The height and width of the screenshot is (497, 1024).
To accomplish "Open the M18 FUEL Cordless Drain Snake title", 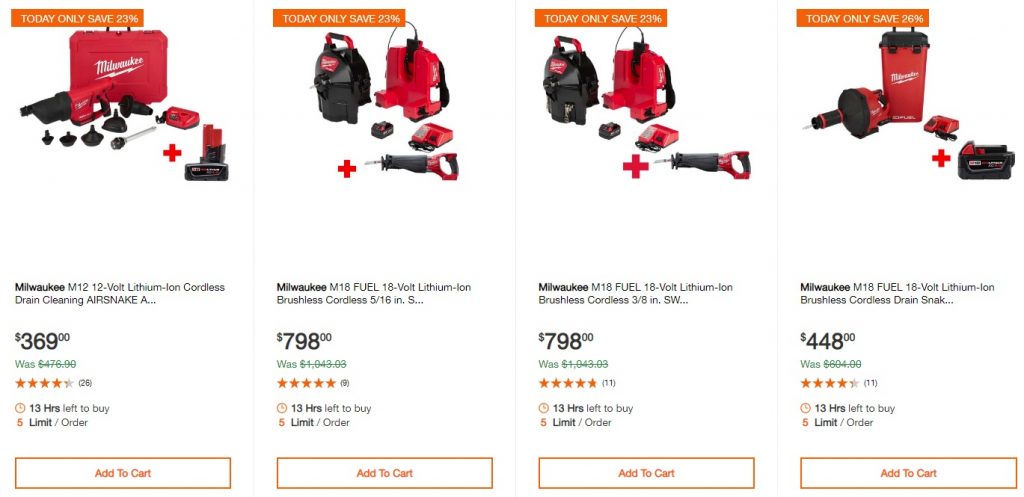I will [x=897, y=294].
